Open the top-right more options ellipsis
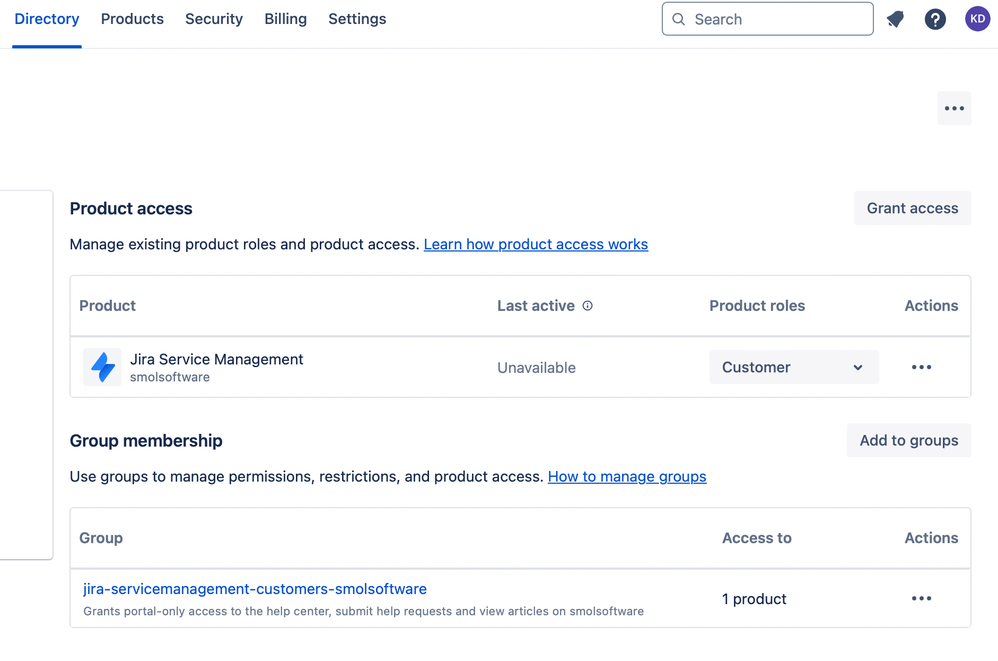Viewport: 998px width, 661px height. (x=954, y=108)
